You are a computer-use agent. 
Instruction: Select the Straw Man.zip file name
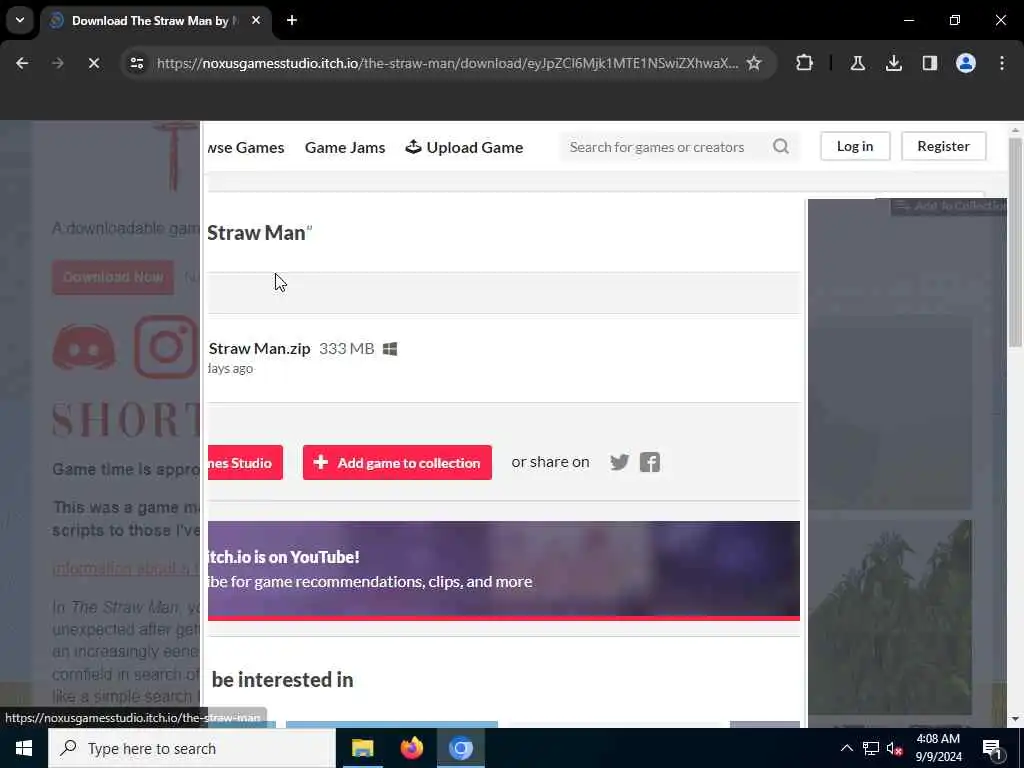[x=259, y=349]
